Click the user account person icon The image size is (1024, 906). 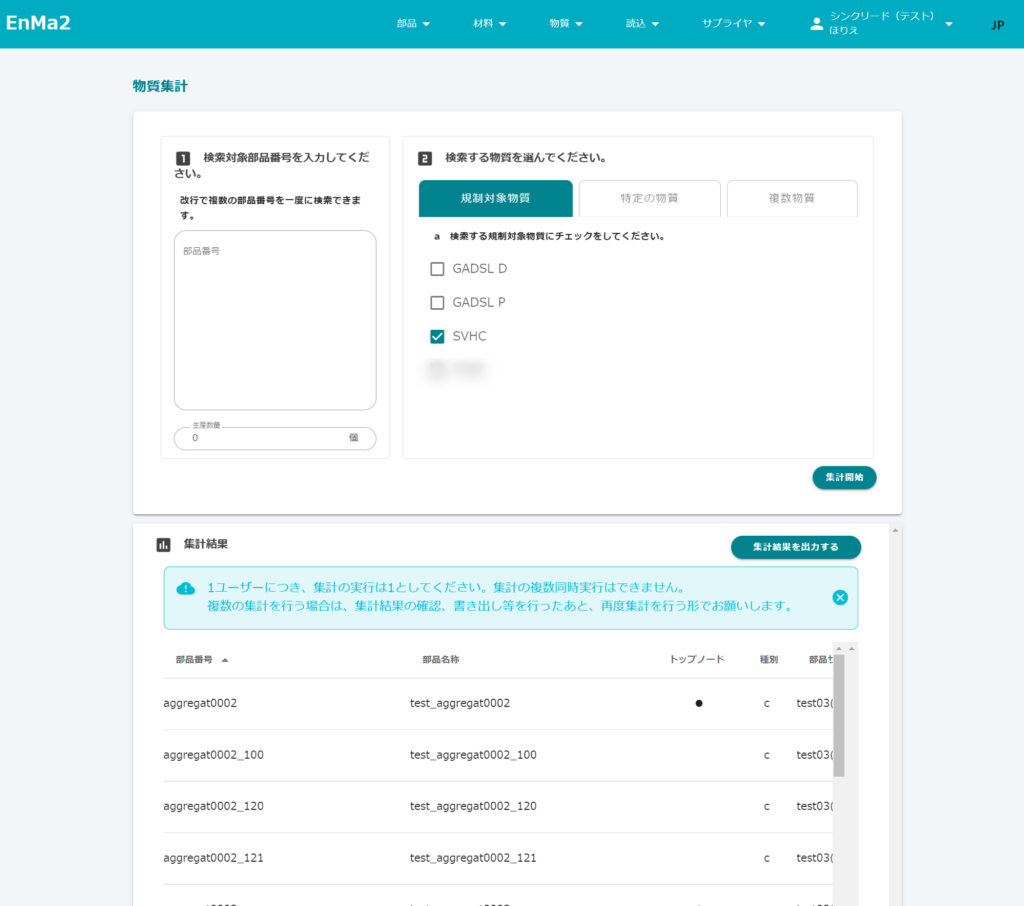click(x=816, y=24)
